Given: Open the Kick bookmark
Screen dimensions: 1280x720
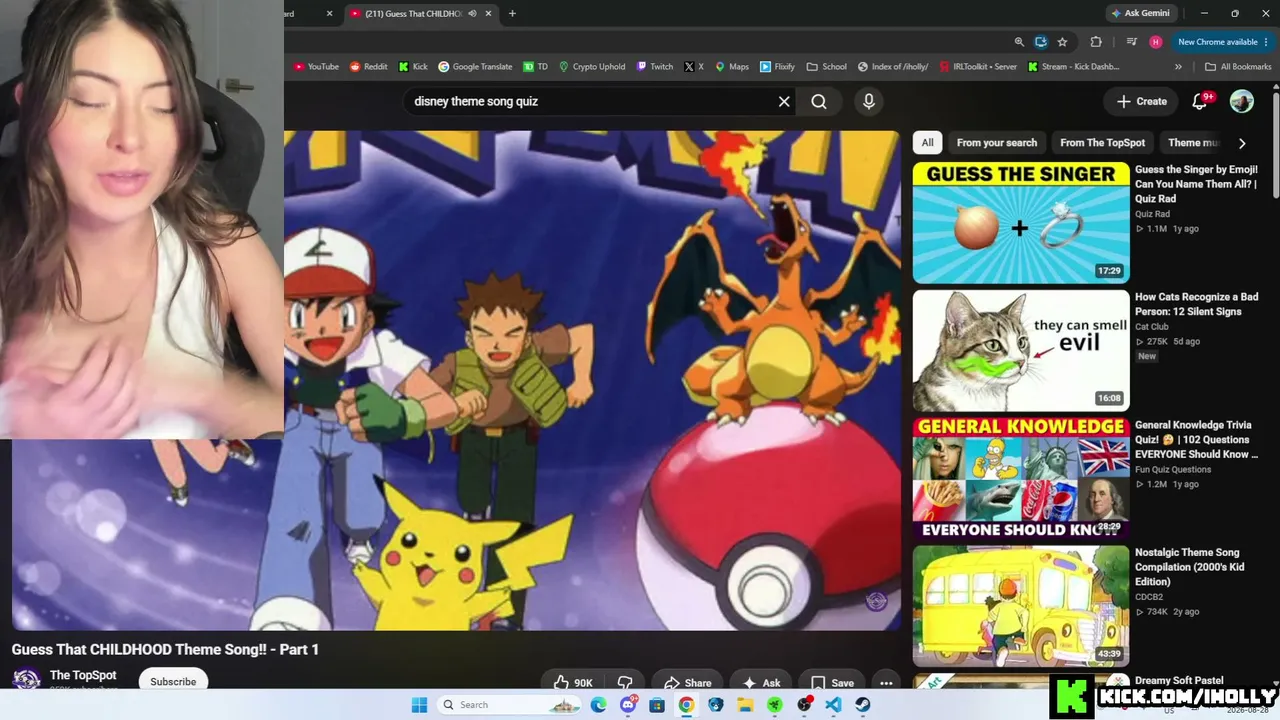Looking at the screenshot, I should pyautogui.click(x=413, y=67).
